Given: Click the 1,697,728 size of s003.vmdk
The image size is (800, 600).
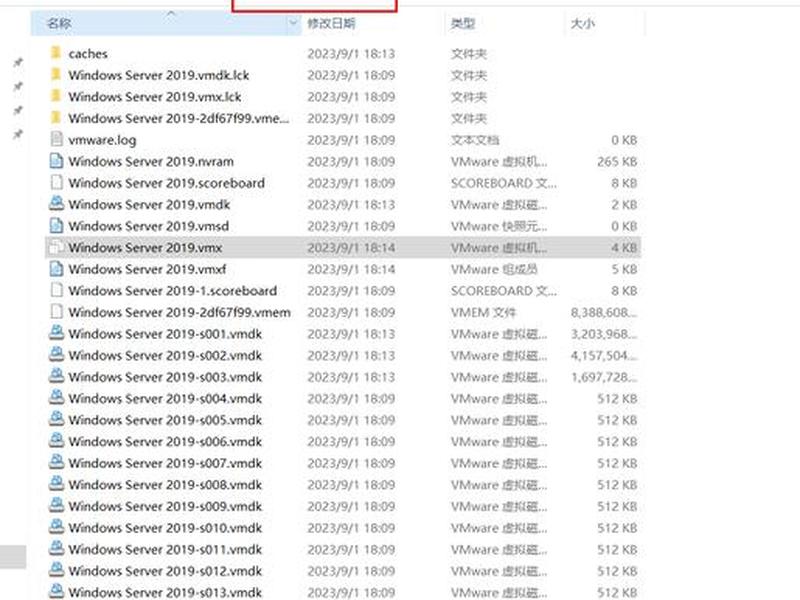Looking at the screenshot, I should (604, 377).
